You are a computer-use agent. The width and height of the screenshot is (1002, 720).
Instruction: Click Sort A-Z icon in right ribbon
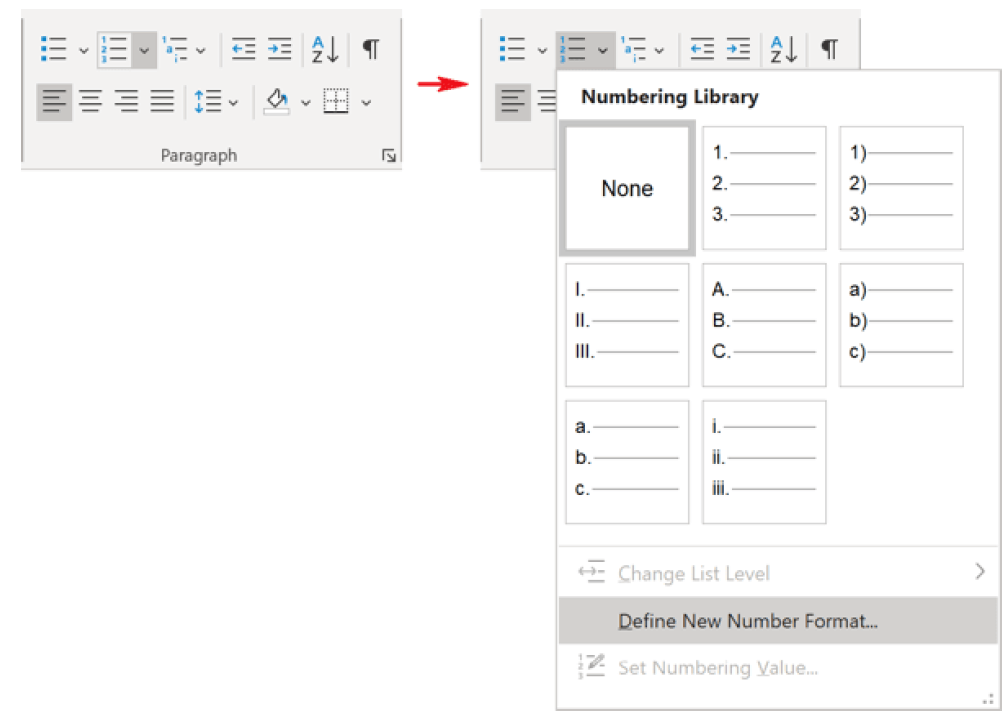point(784,49)
